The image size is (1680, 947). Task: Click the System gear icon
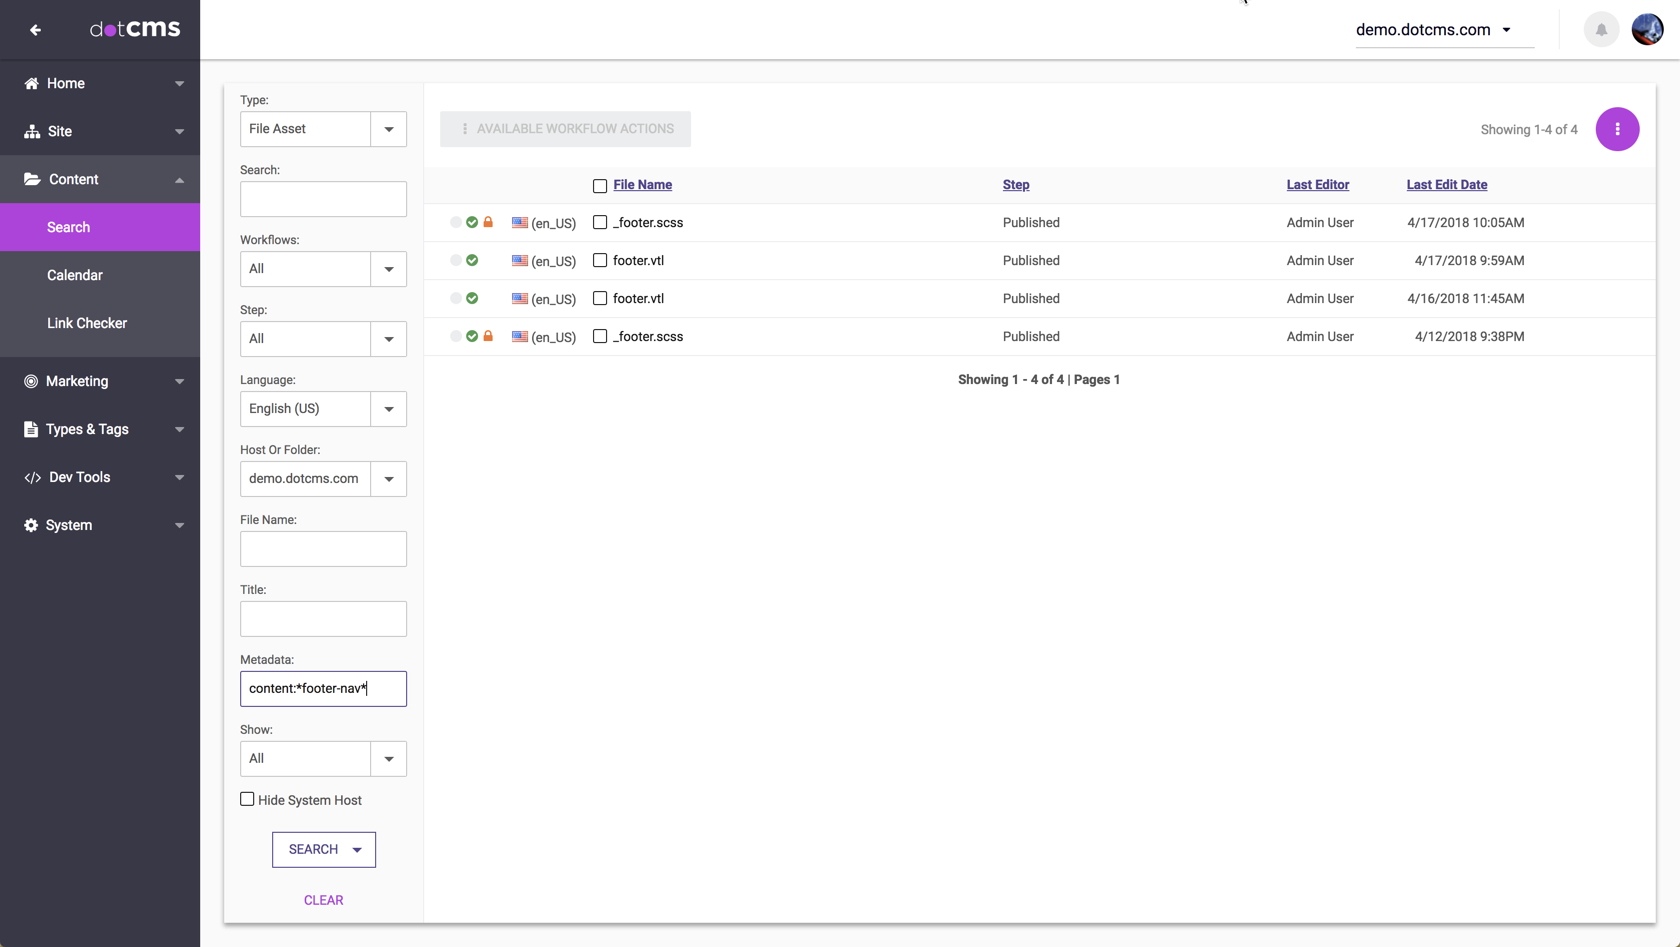pos(31,525)
